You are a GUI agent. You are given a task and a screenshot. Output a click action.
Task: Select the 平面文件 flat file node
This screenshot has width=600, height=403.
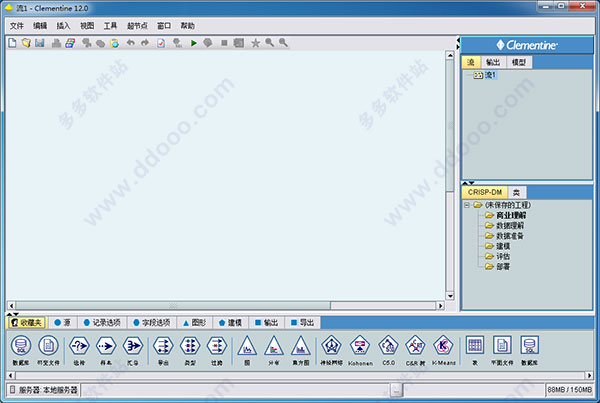click(x=502, y=350)
